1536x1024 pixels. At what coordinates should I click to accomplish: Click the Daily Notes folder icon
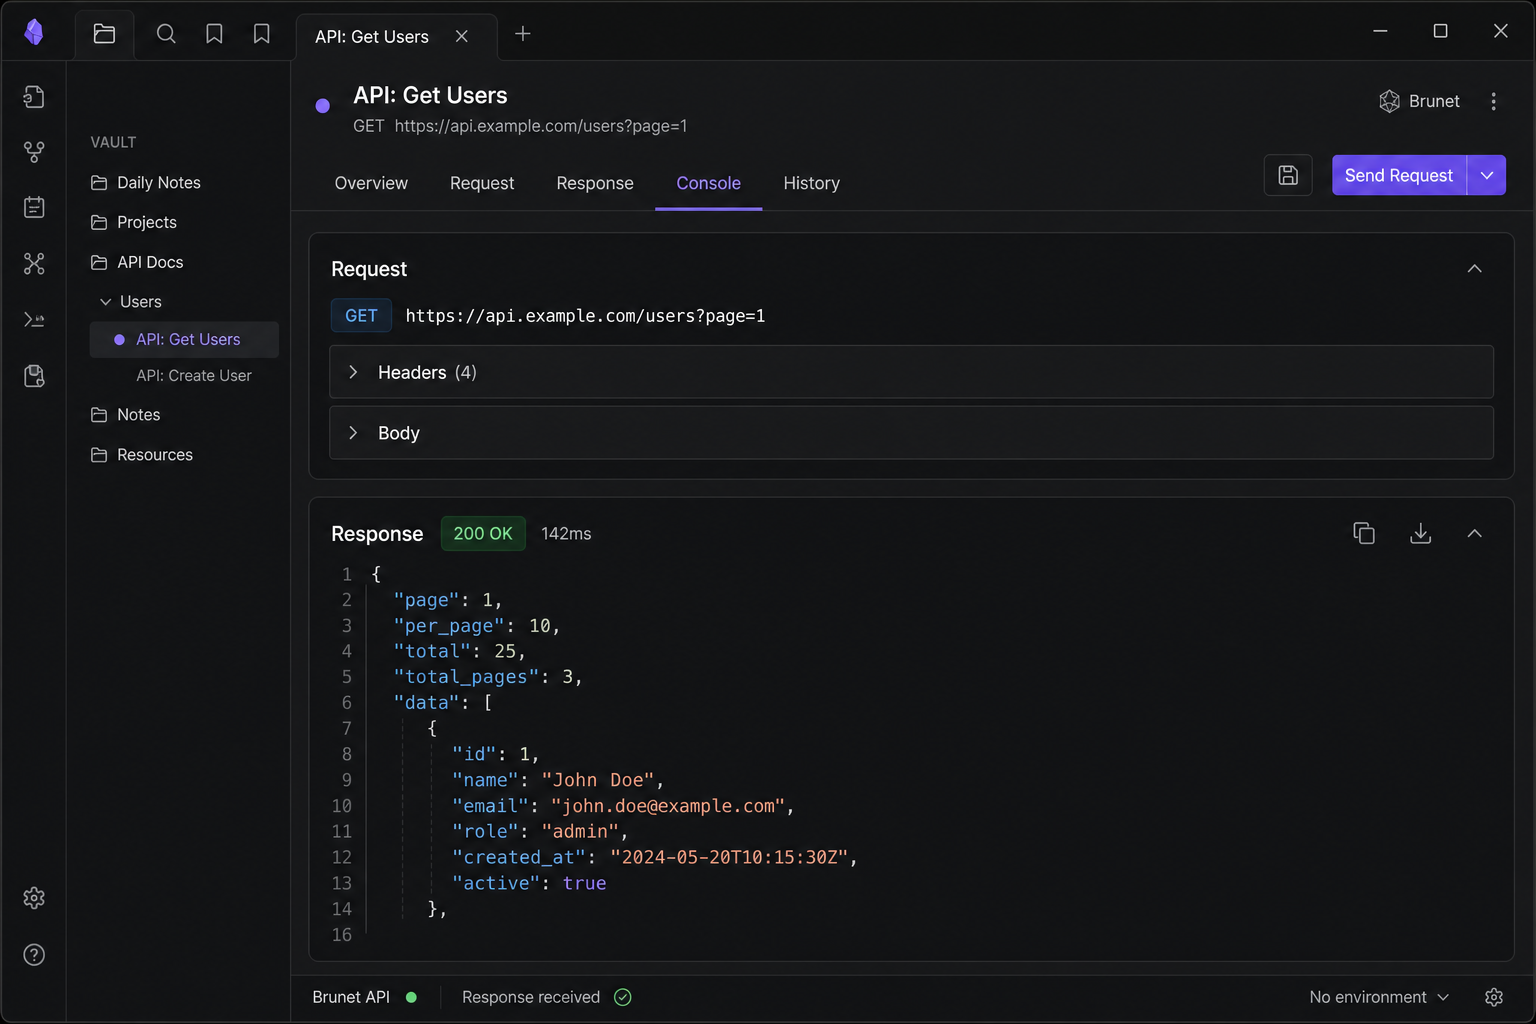pos(99,182)
